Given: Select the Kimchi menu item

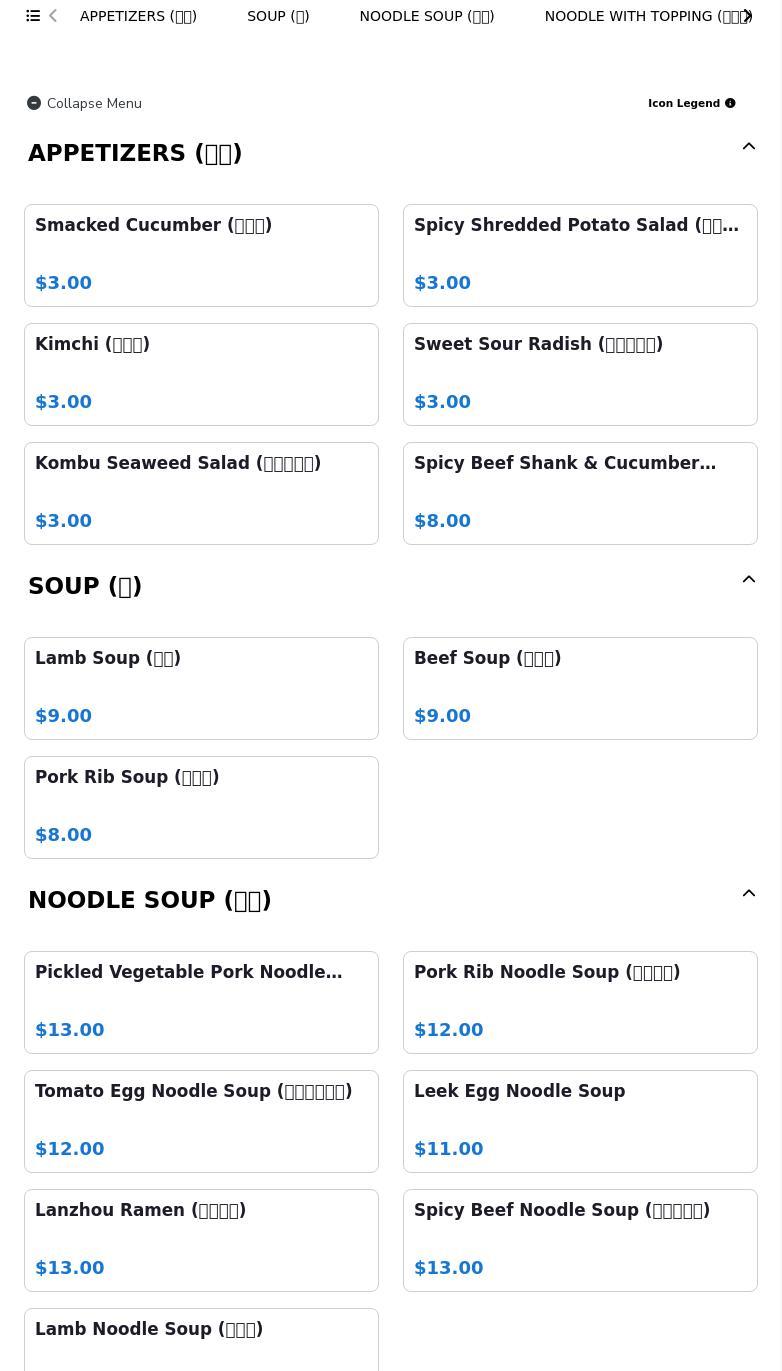Looking at the screenshot, I should click(x=201, y=374).
